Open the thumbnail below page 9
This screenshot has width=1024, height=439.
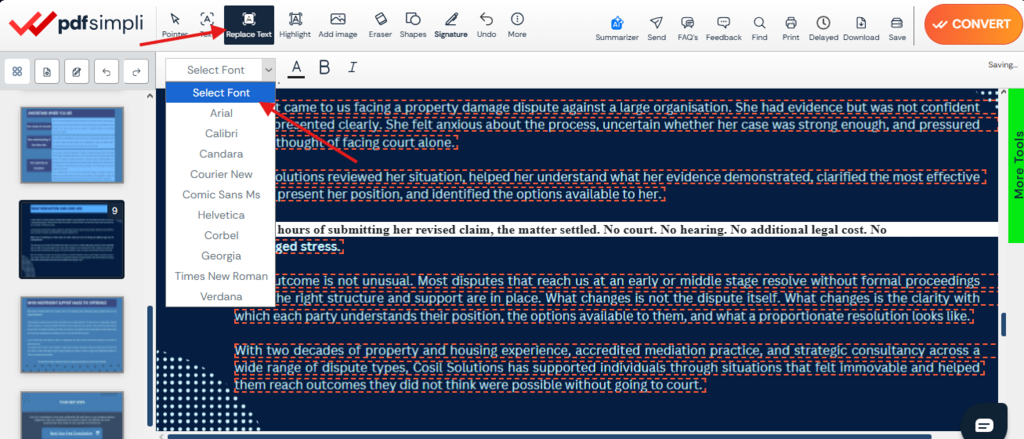72,334
